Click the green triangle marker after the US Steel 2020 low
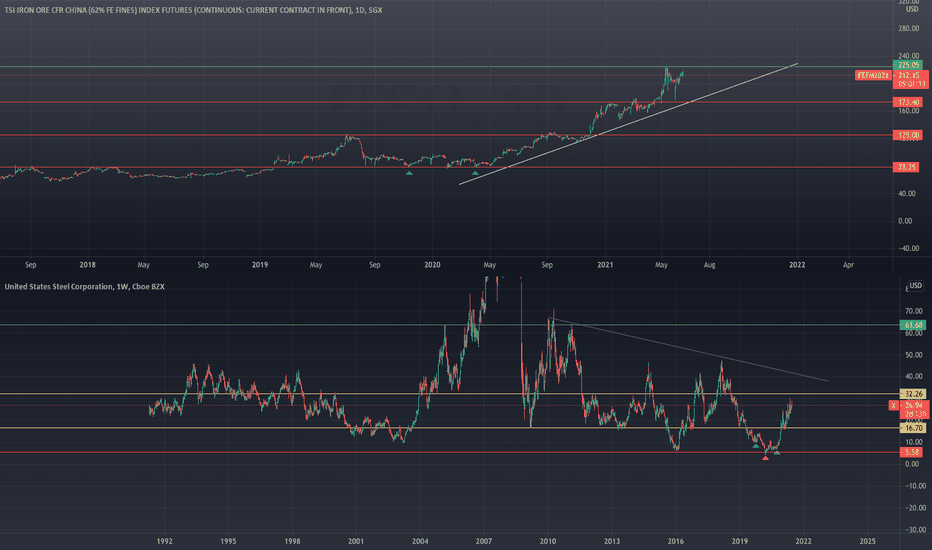Viewport: 932px width, 550px height. click(777, 453)
